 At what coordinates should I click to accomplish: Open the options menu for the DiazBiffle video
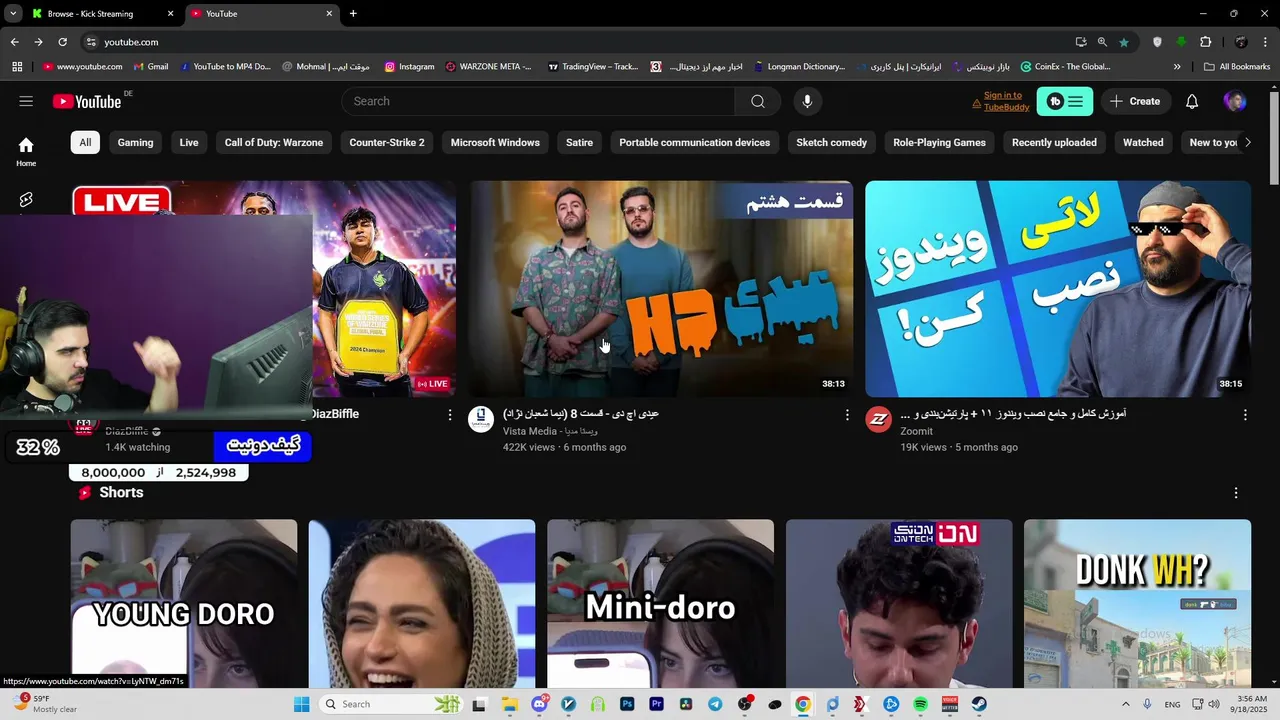coord(450,414)
